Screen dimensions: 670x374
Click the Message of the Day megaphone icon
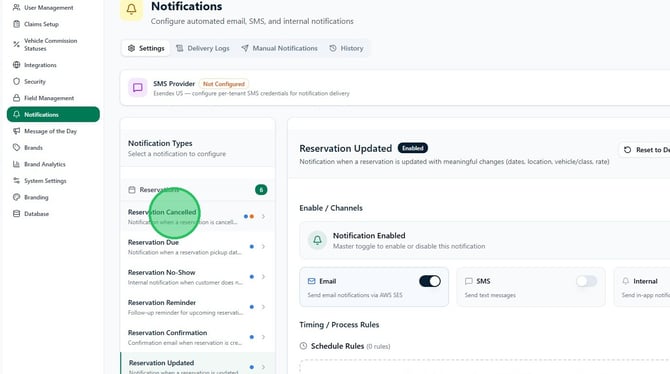[x=16, y=131]
